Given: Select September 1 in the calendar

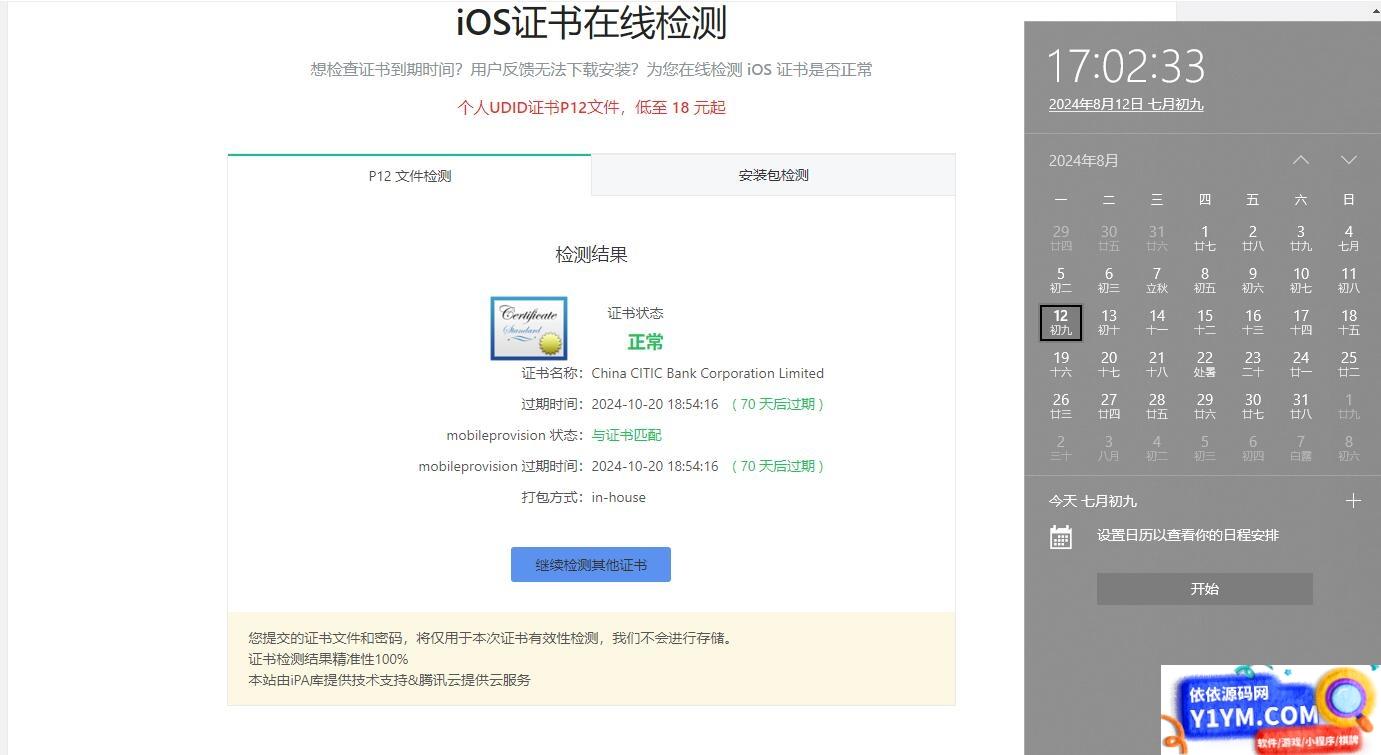Looking at the screenshot, I should 1348,406.
